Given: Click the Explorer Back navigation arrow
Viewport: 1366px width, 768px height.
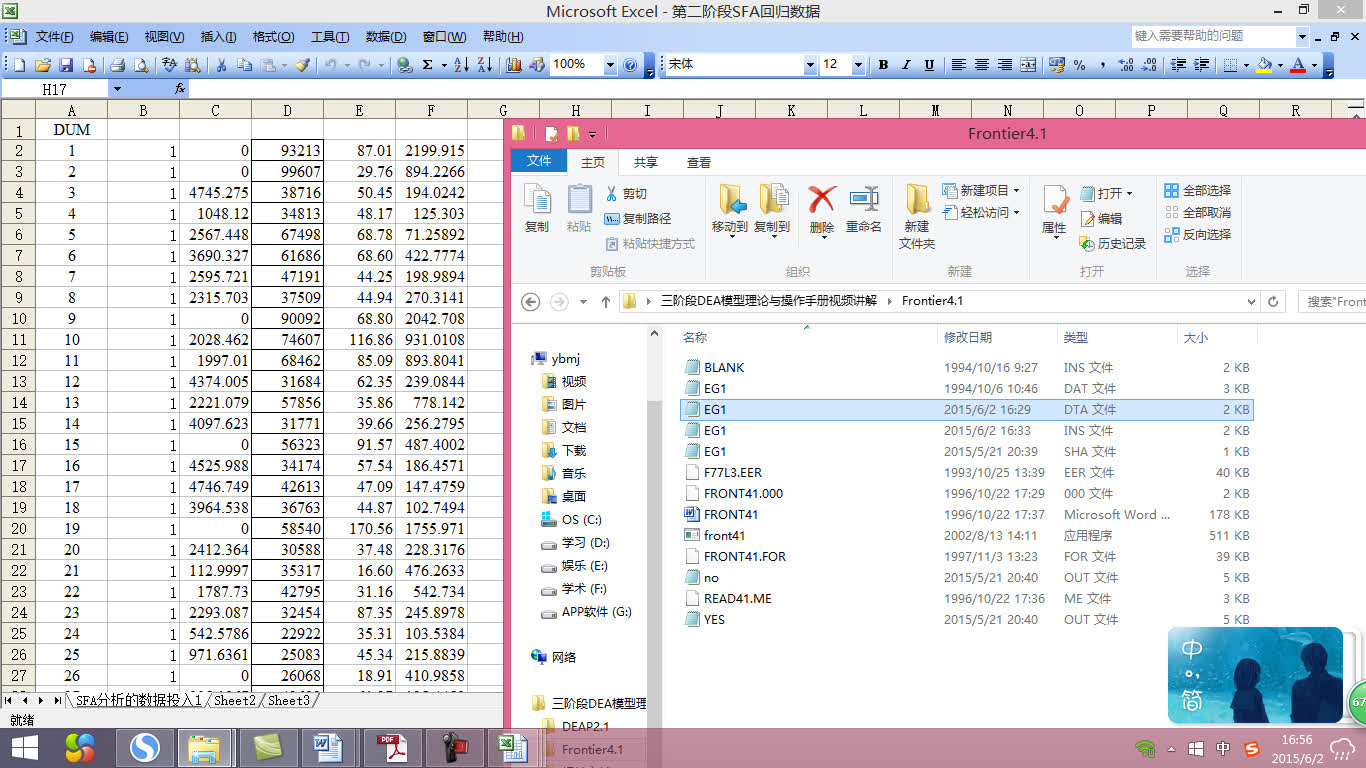Looking at the screenshot, I should 531,301.
